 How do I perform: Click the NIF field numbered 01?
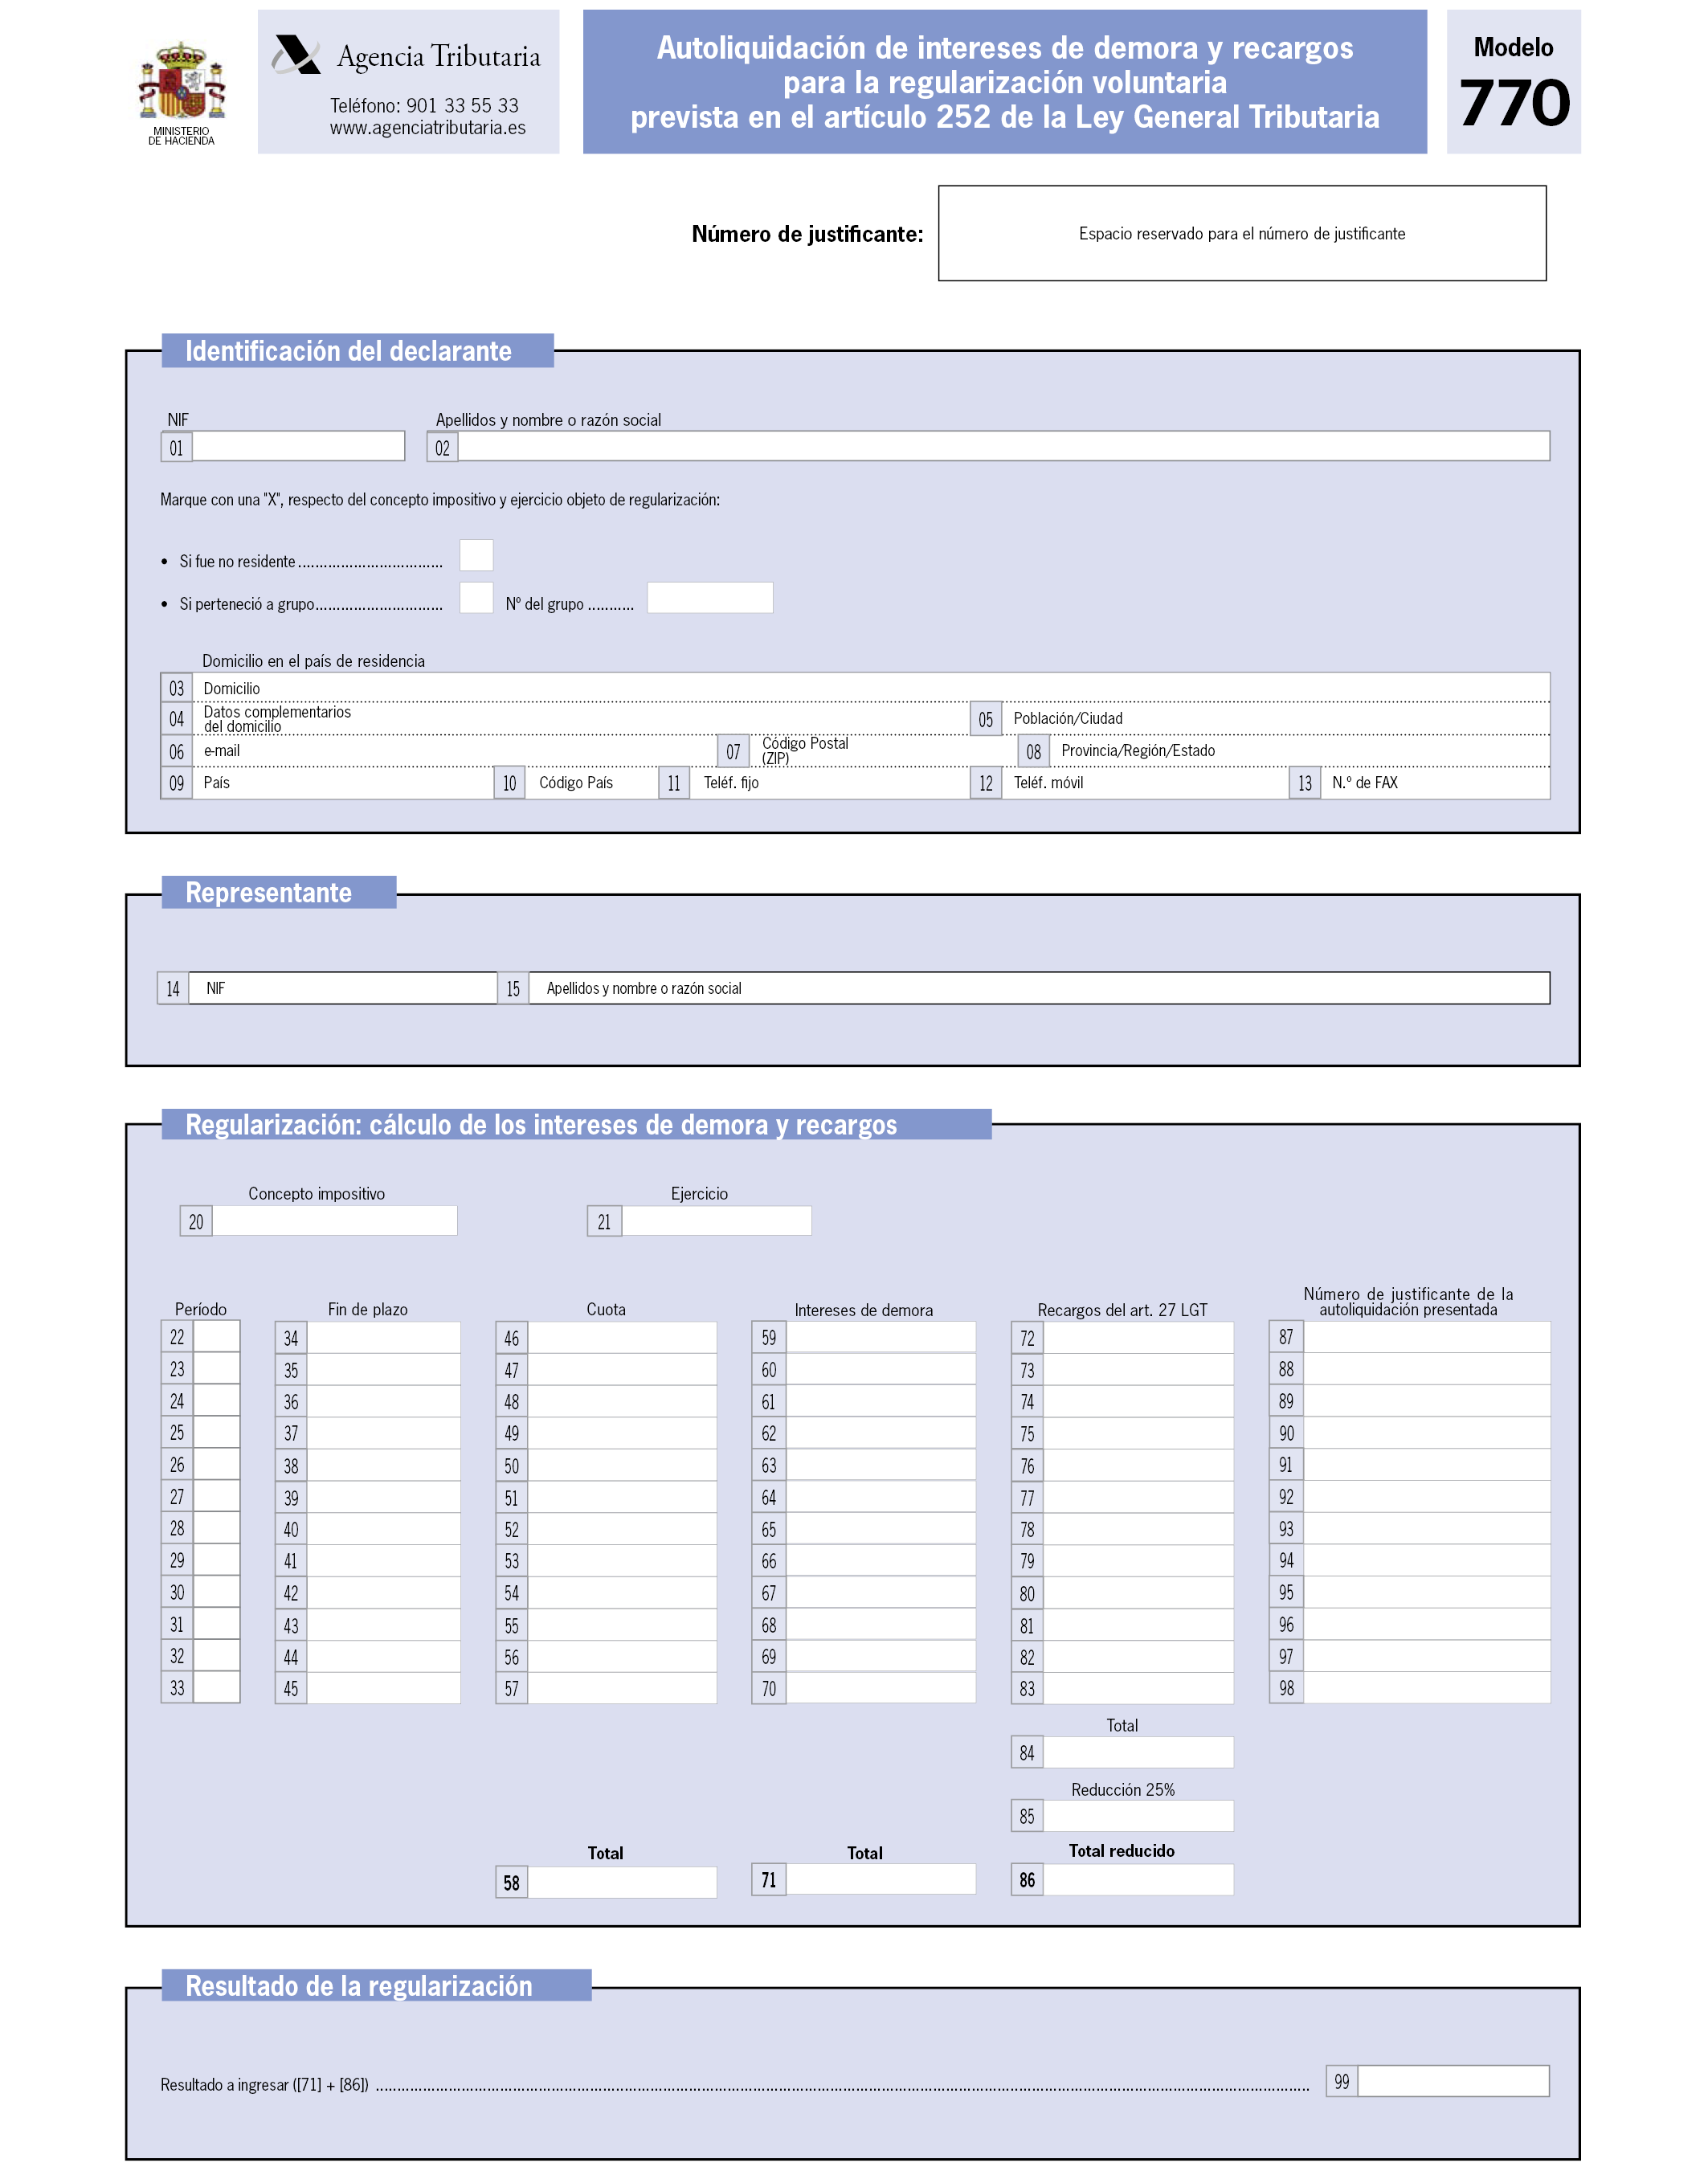click(298, 446)
